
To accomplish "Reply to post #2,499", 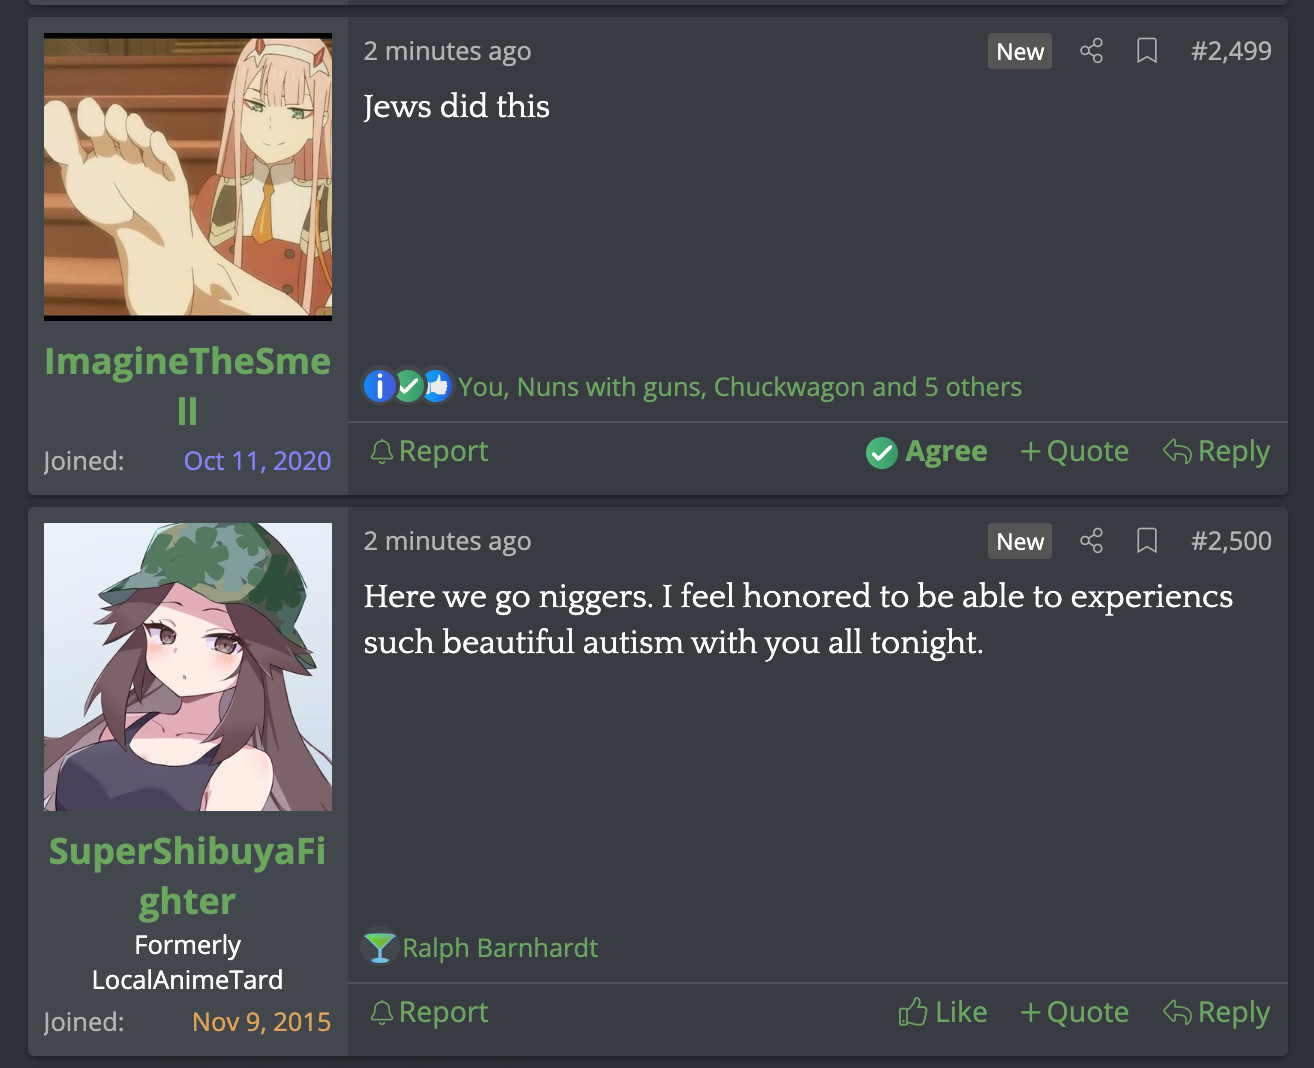I will [x=1216, y=452].
